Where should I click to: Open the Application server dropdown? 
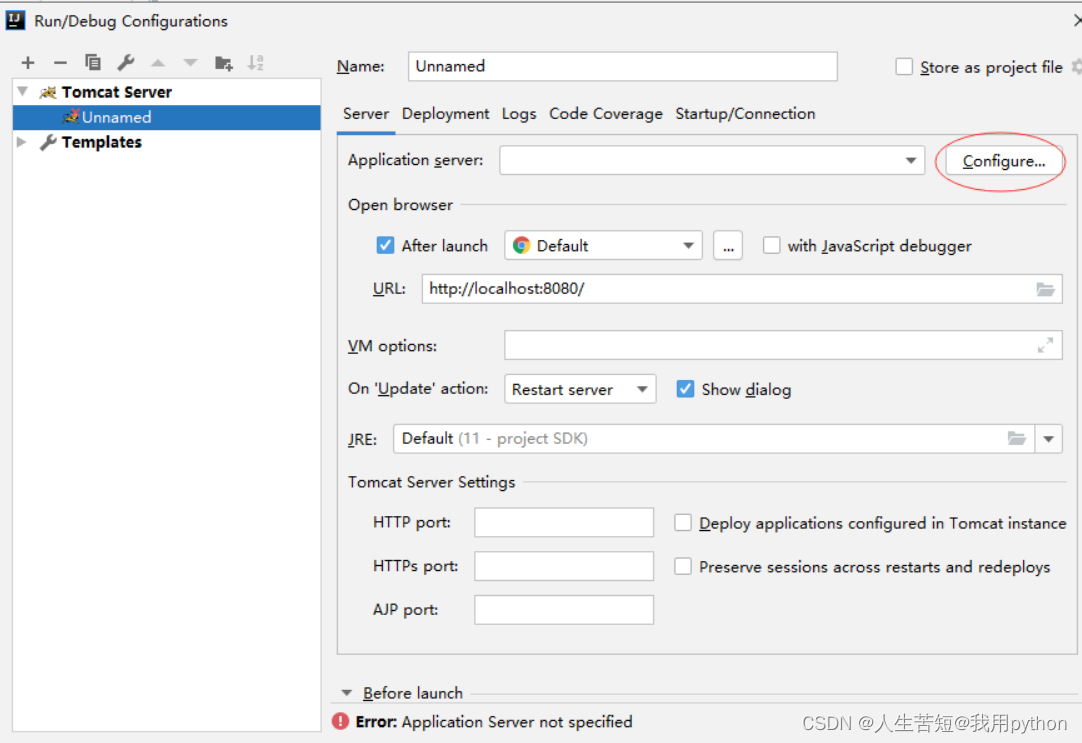pyautogui.click(x=911, y=160)
